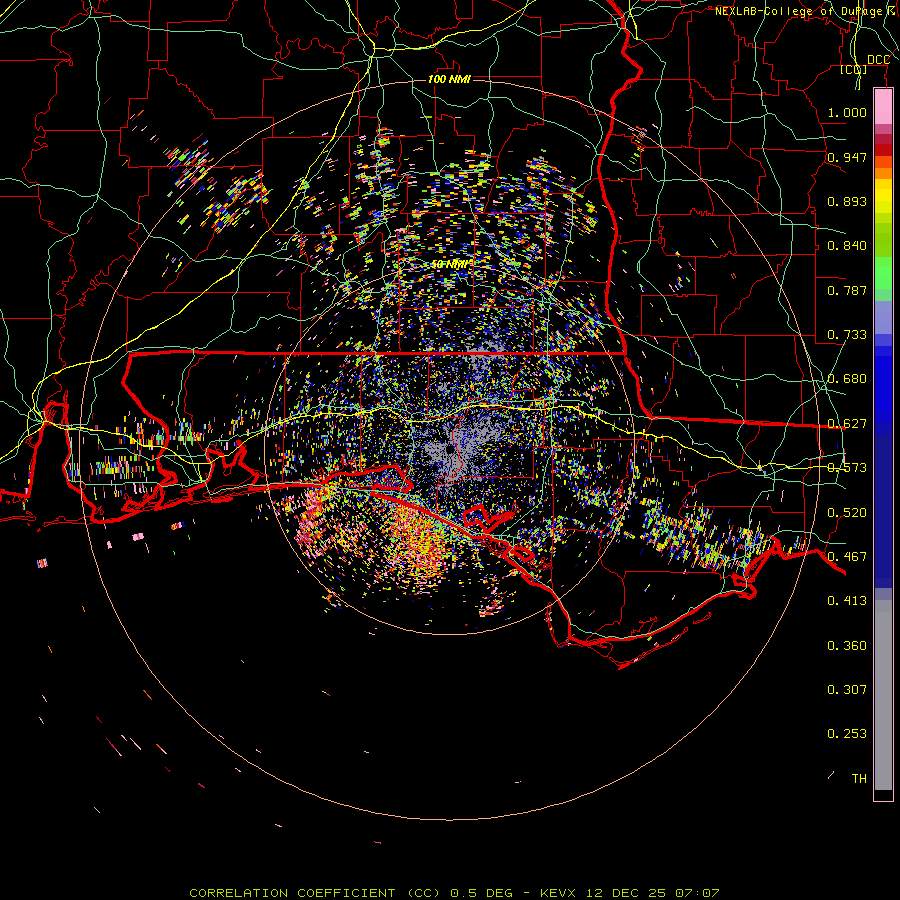Screen dimensions: 900x900
Task: Click the 0.307 color scale value
Action: (847, 690)
